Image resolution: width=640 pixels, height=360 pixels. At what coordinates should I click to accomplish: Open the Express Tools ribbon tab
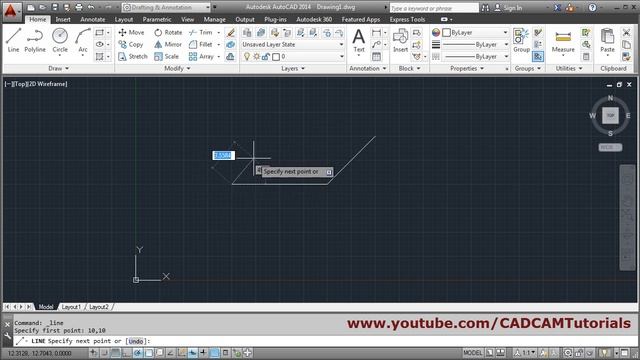[407, 19]
